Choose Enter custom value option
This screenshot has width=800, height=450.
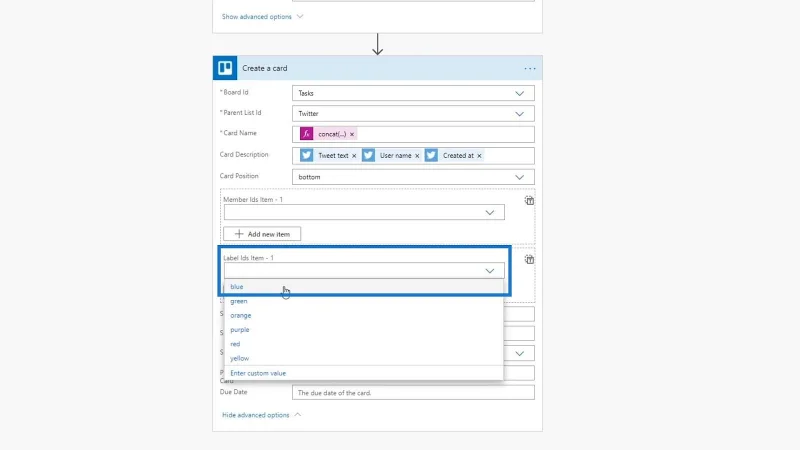(x=364, y=373)
